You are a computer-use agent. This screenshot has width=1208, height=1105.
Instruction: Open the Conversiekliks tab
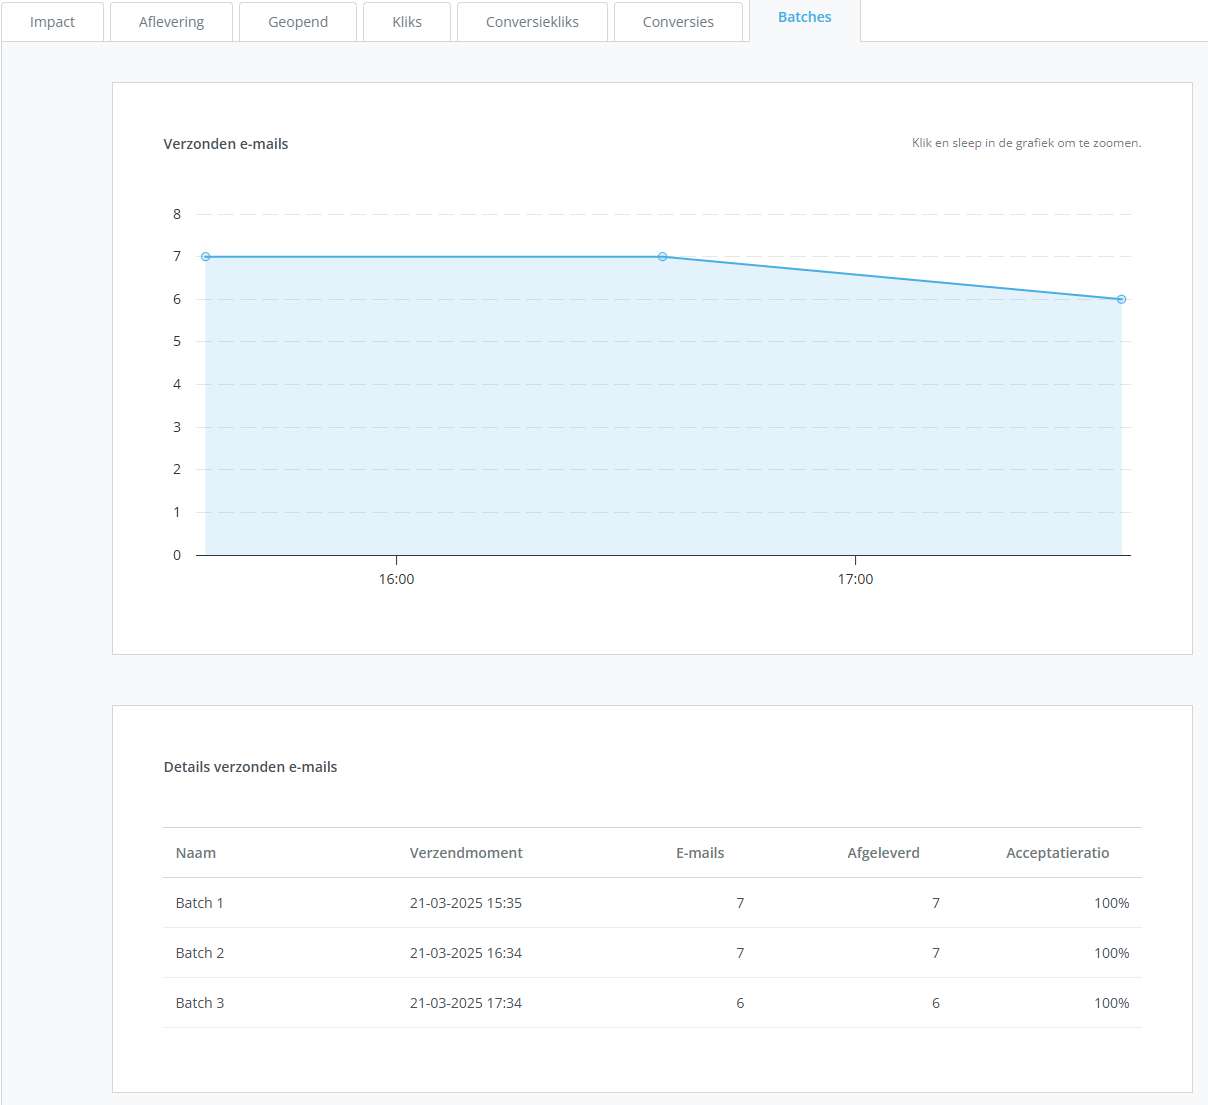(x=532, y=22)
